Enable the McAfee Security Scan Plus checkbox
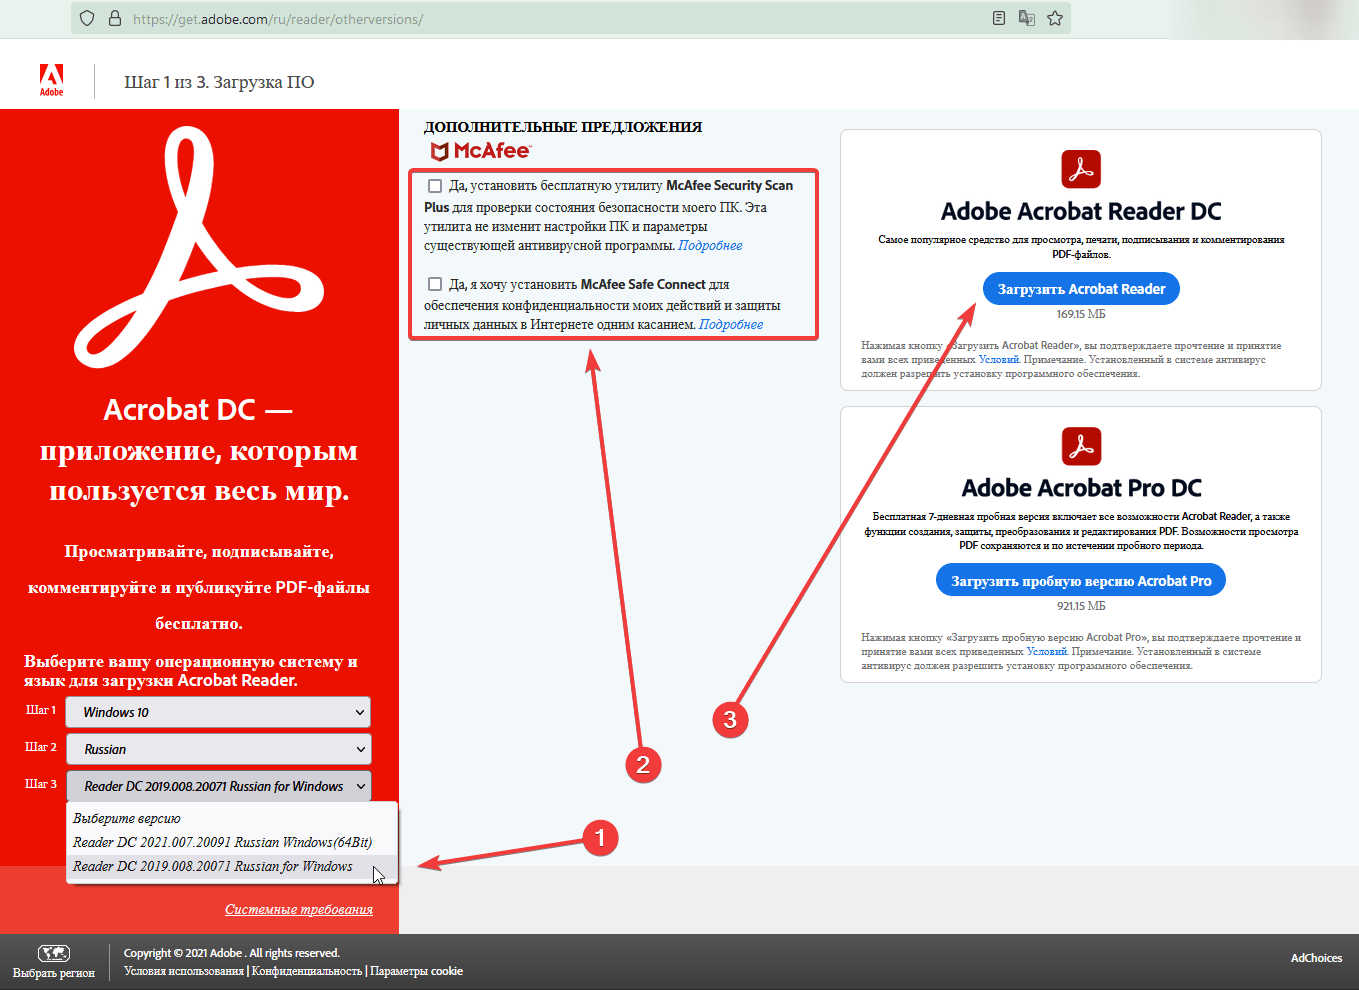1359x990 pixels. pyautogui.click(x=435, y=186)
